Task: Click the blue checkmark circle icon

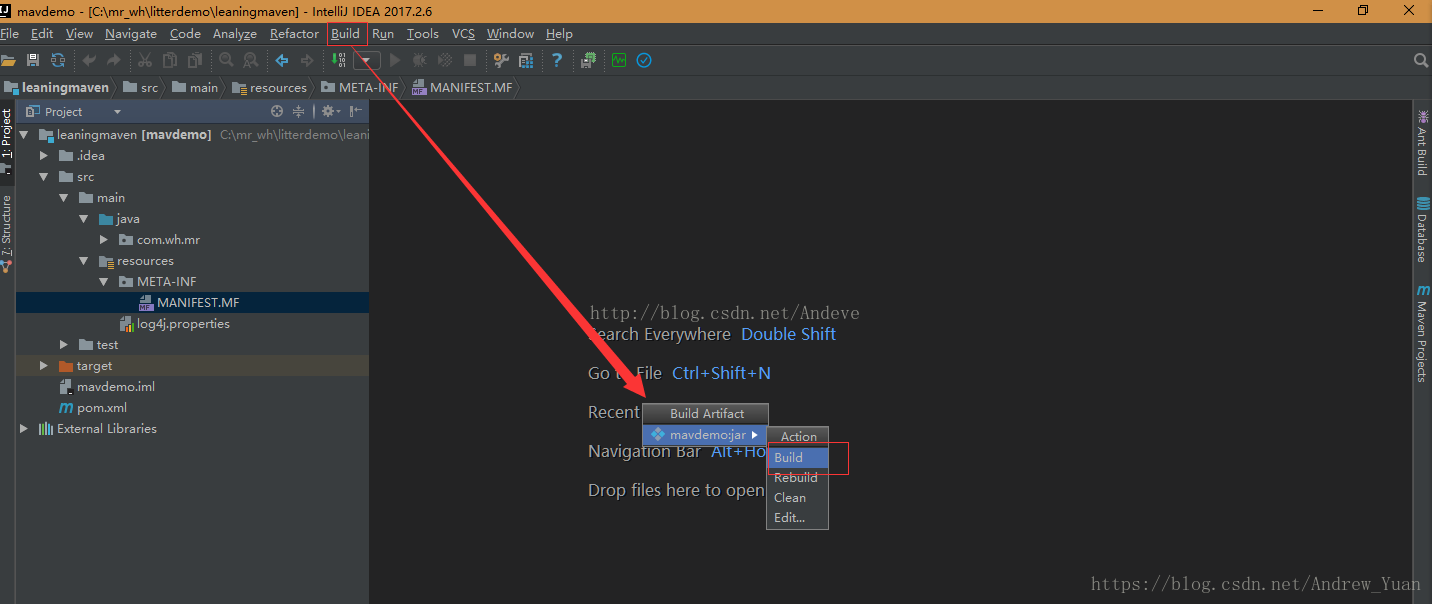Action: [644, 60]
